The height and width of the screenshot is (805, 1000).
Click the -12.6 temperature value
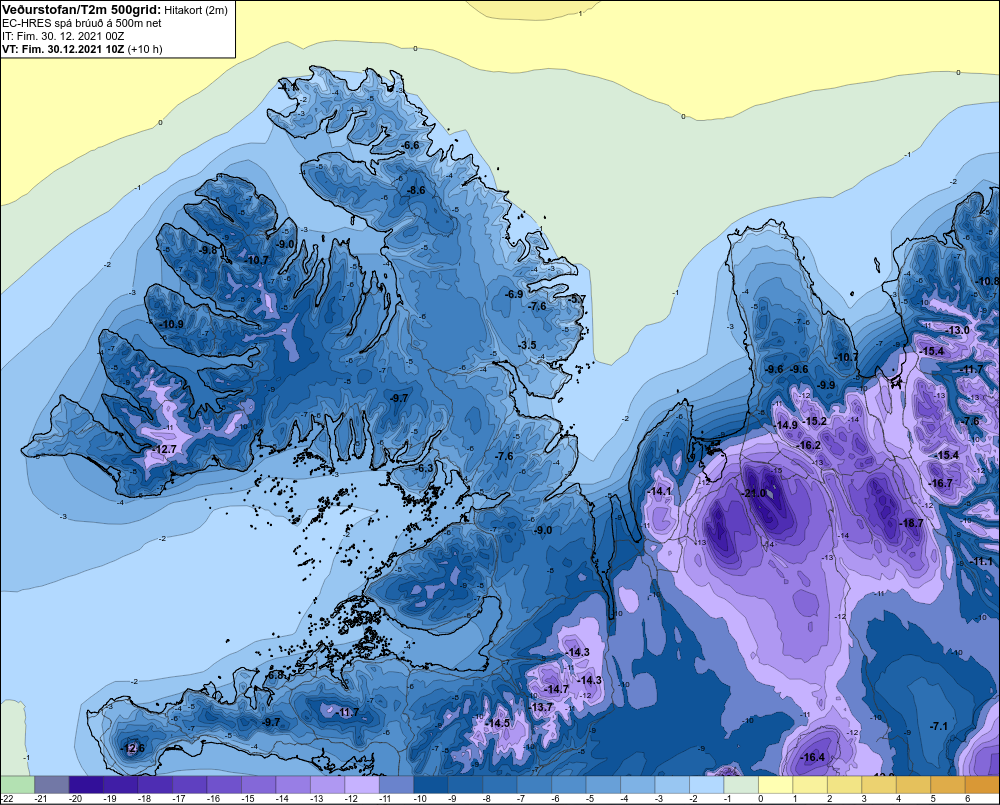pos(133,748)
